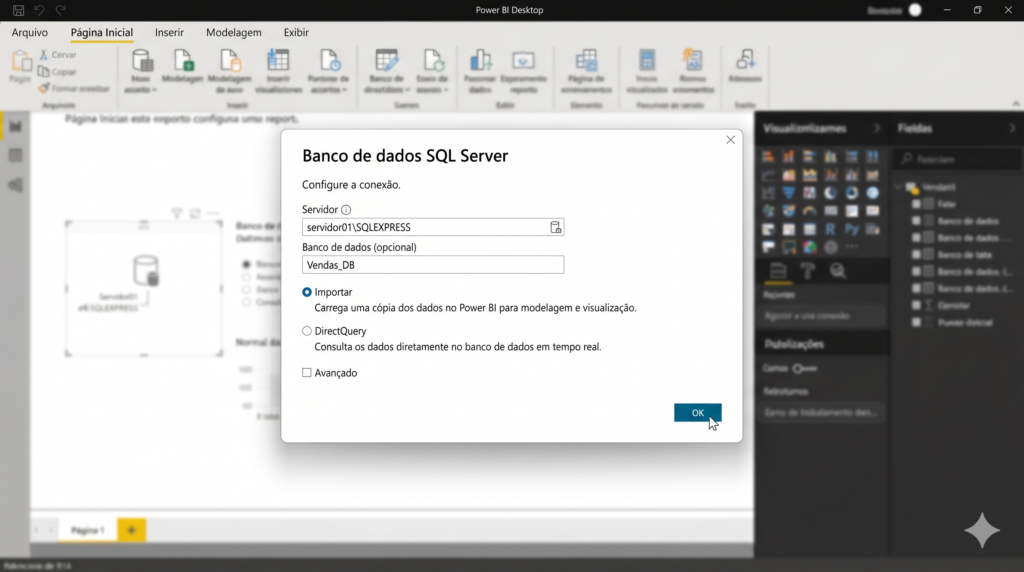Select the funnel chart visual icon

click(789, 193)
